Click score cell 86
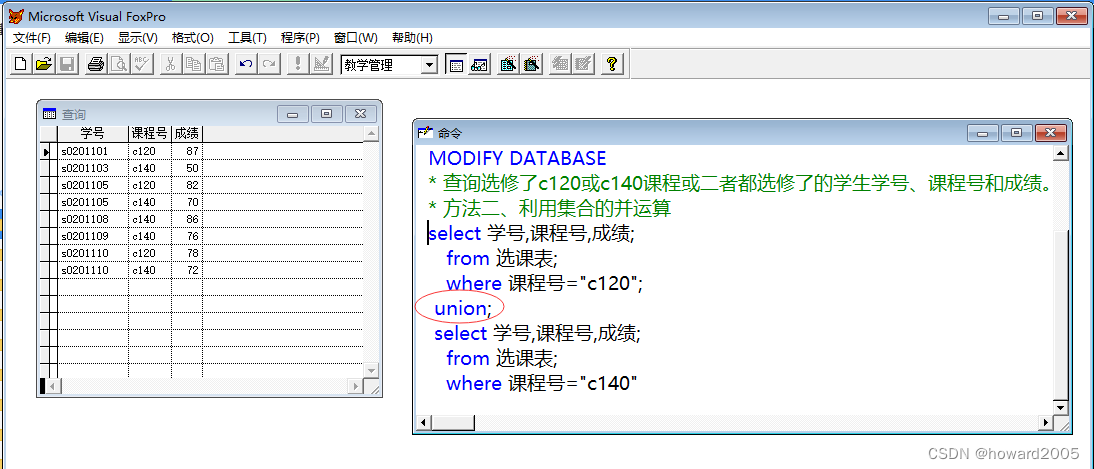 (187, 219)
